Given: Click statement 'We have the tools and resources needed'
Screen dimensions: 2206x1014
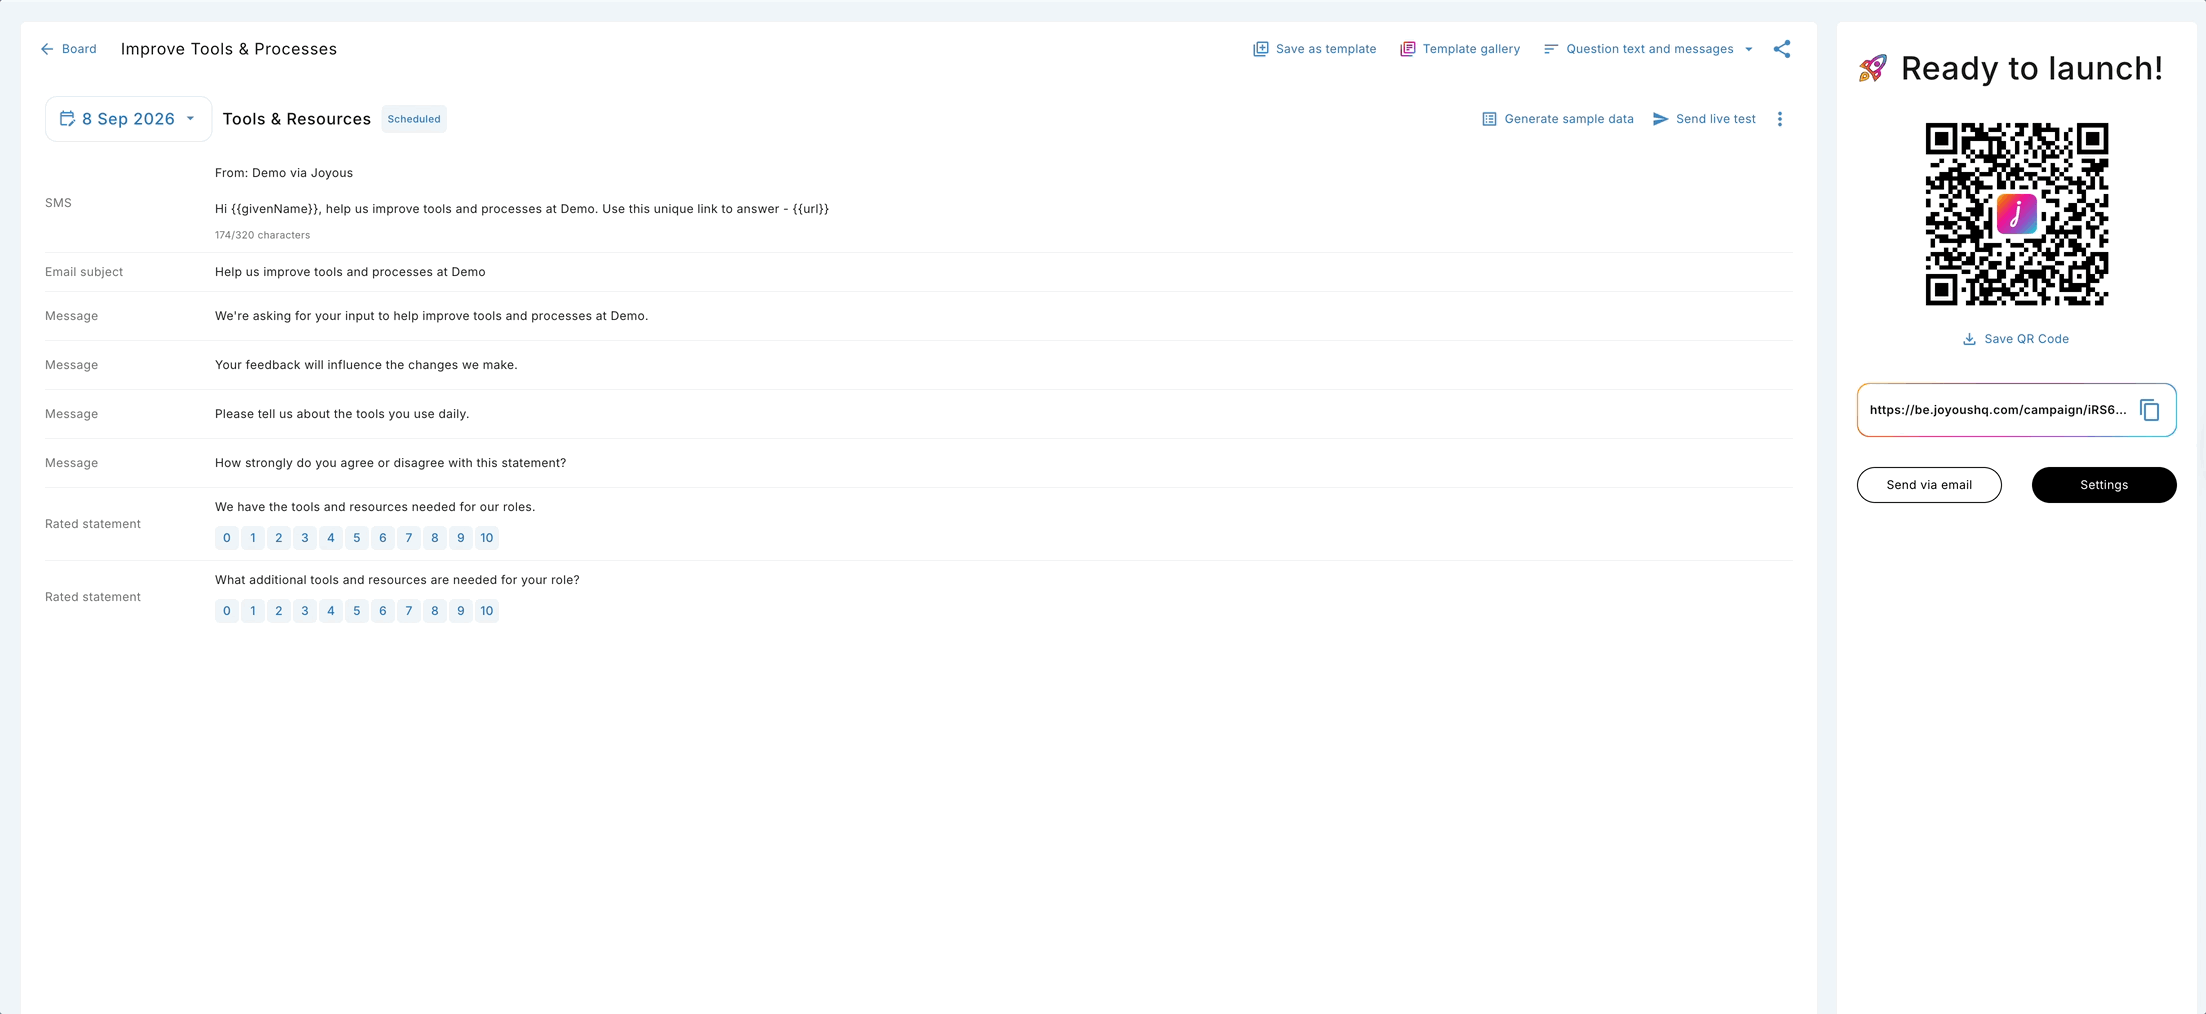Looking at the screenshot, I should tap(375, 507).
